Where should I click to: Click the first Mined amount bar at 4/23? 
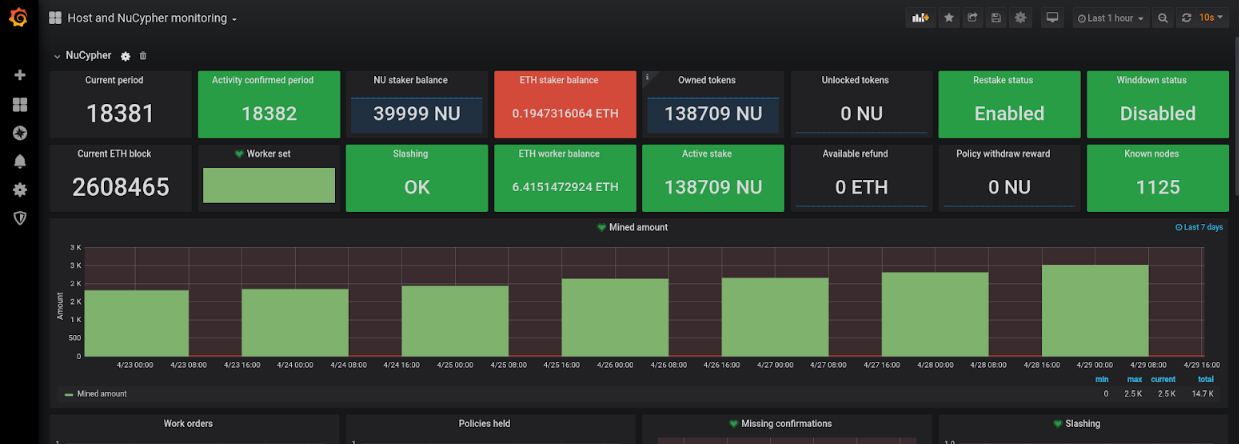136,323
